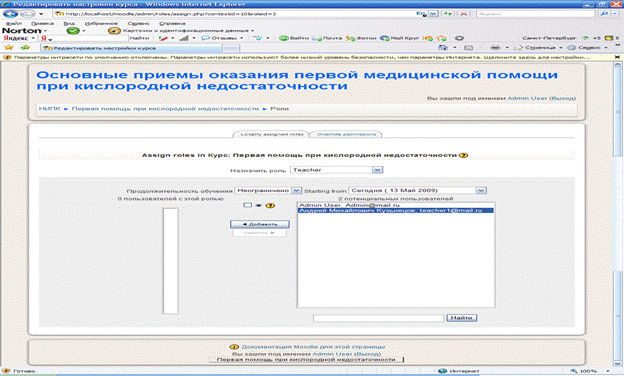Open the Избранное menu

(101, 23)
